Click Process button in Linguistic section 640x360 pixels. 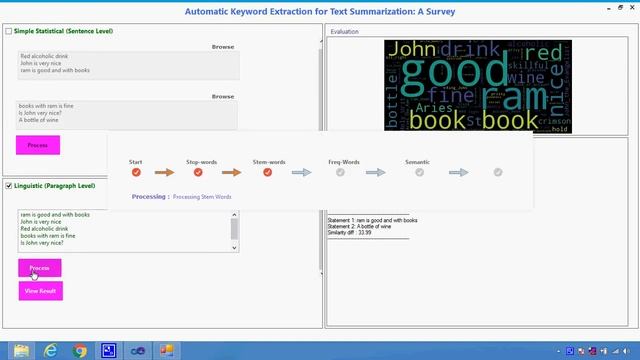pyautogui.click(x=40, y=268)
